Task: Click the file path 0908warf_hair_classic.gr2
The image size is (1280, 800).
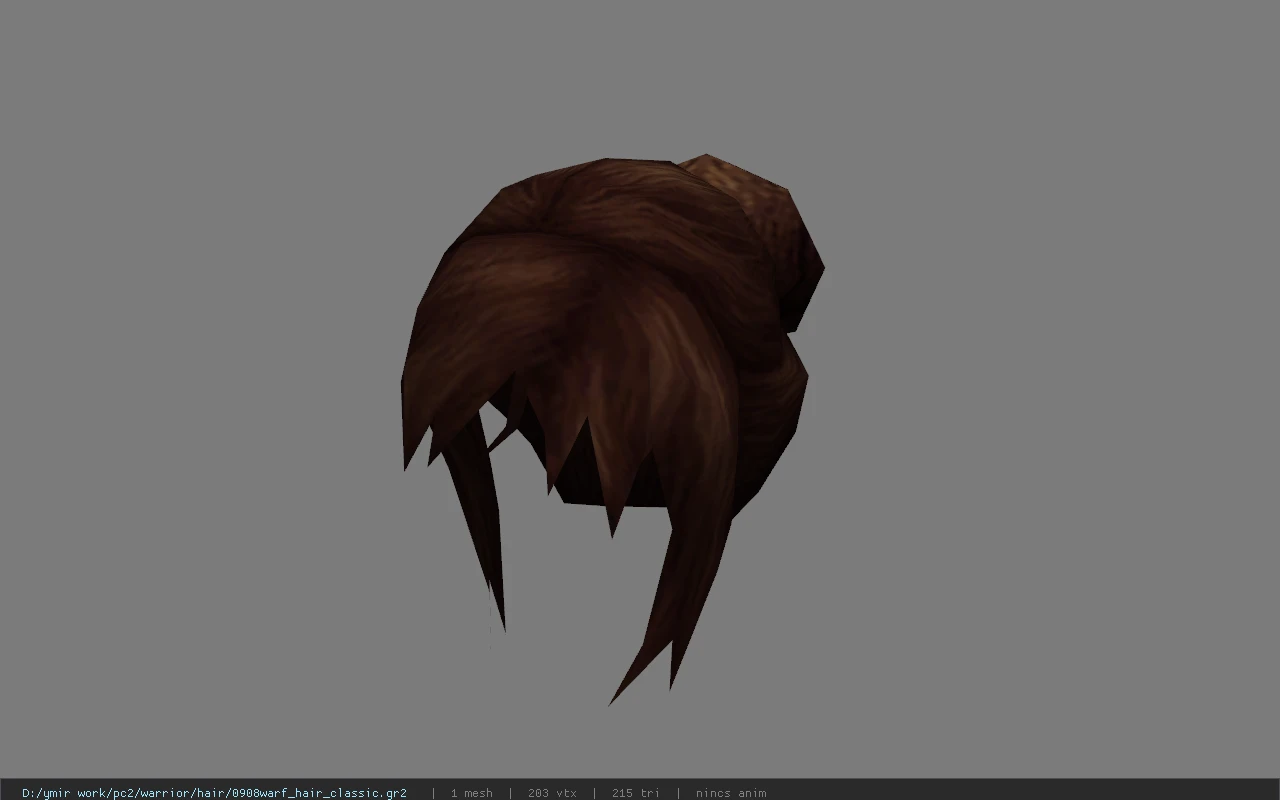Action: [x=214, y=793]
